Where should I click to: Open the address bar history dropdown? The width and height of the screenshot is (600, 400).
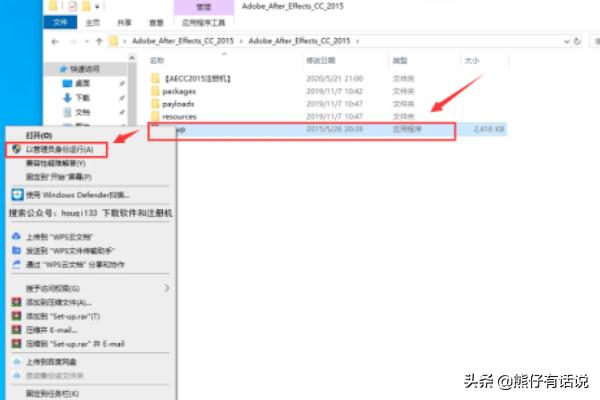(x=567, y=41)
